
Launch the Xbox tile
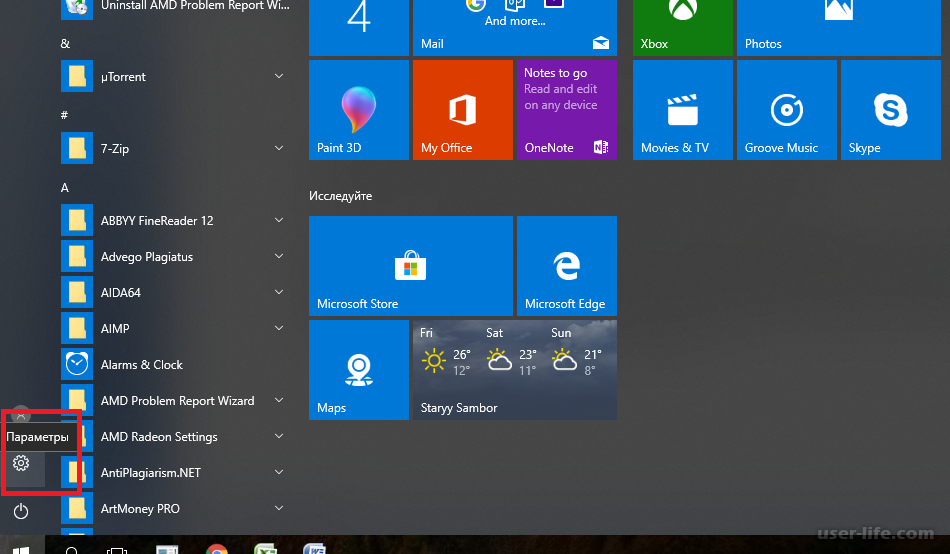coord(683,27)
